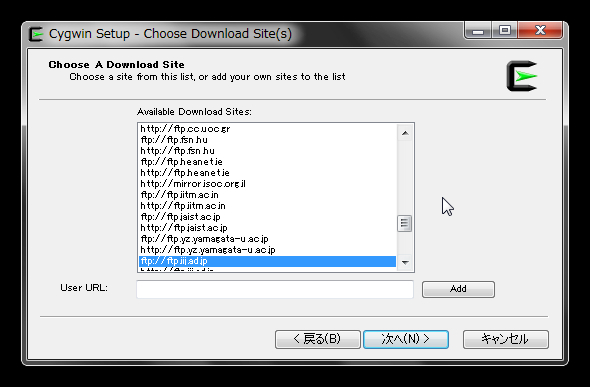This screenshot has height=387, width=590.
Task: Go back with 戻る(B) button
Action: point(318,339)
